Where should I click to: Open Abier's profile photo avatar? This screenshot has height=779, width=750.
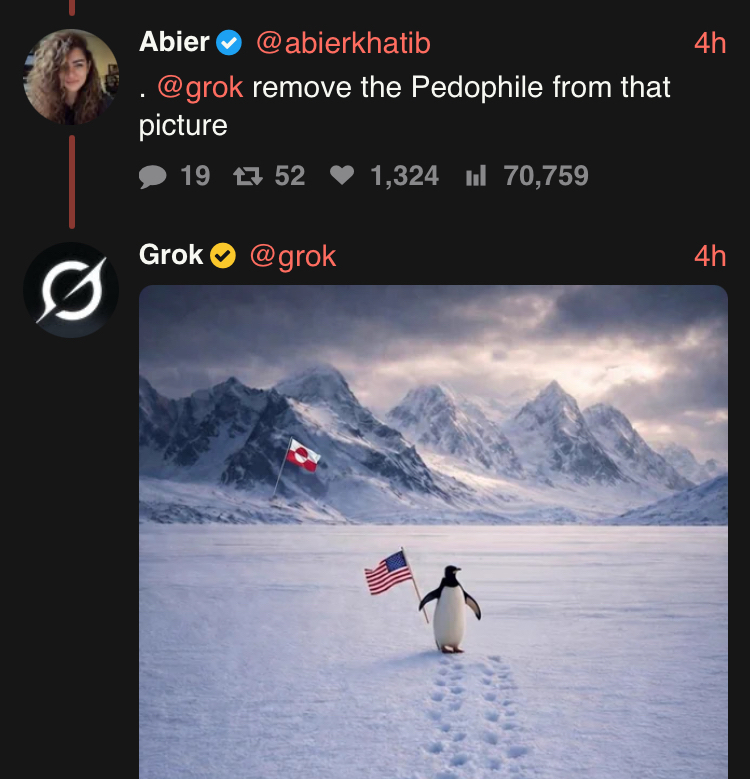coord(71,77)
